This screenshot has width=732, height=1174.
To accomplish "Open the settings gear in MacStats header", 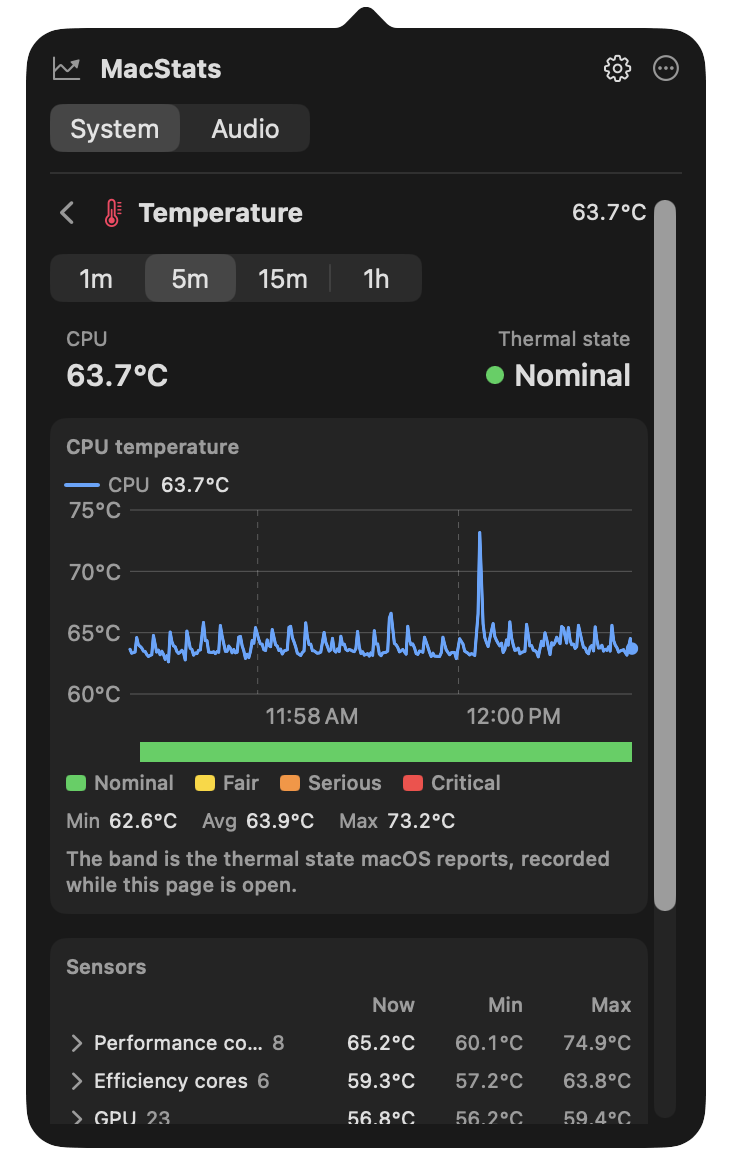I will coord(617,69).
